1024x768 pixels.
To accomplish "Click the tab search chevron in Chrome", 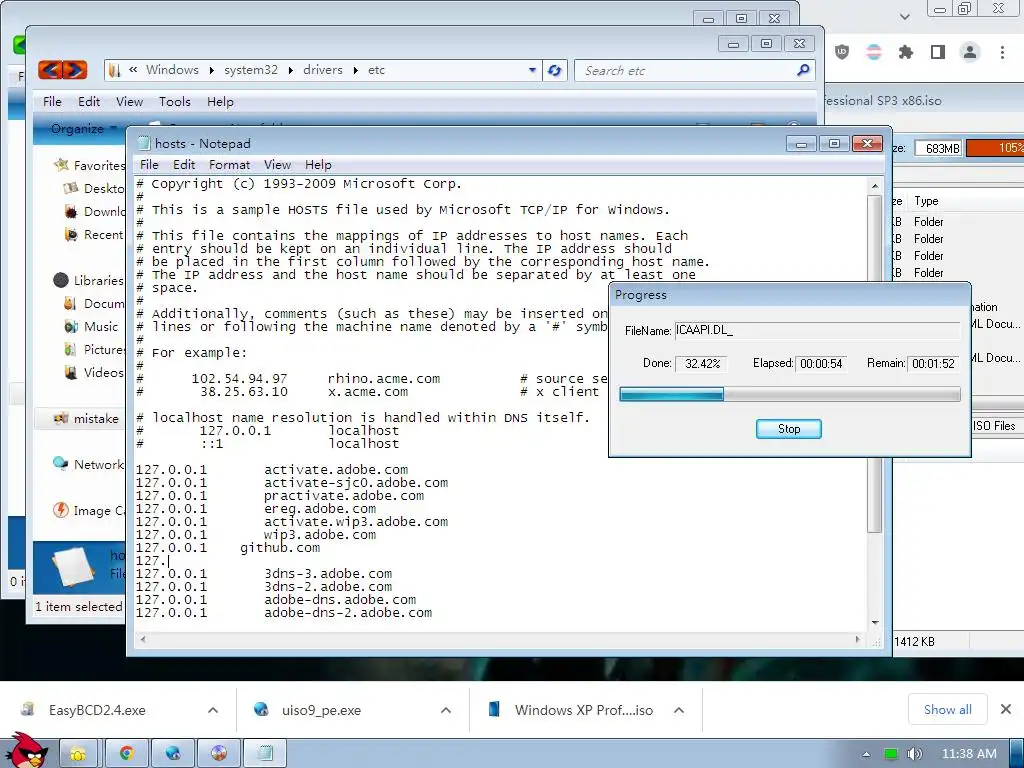I will pos(904,16).
